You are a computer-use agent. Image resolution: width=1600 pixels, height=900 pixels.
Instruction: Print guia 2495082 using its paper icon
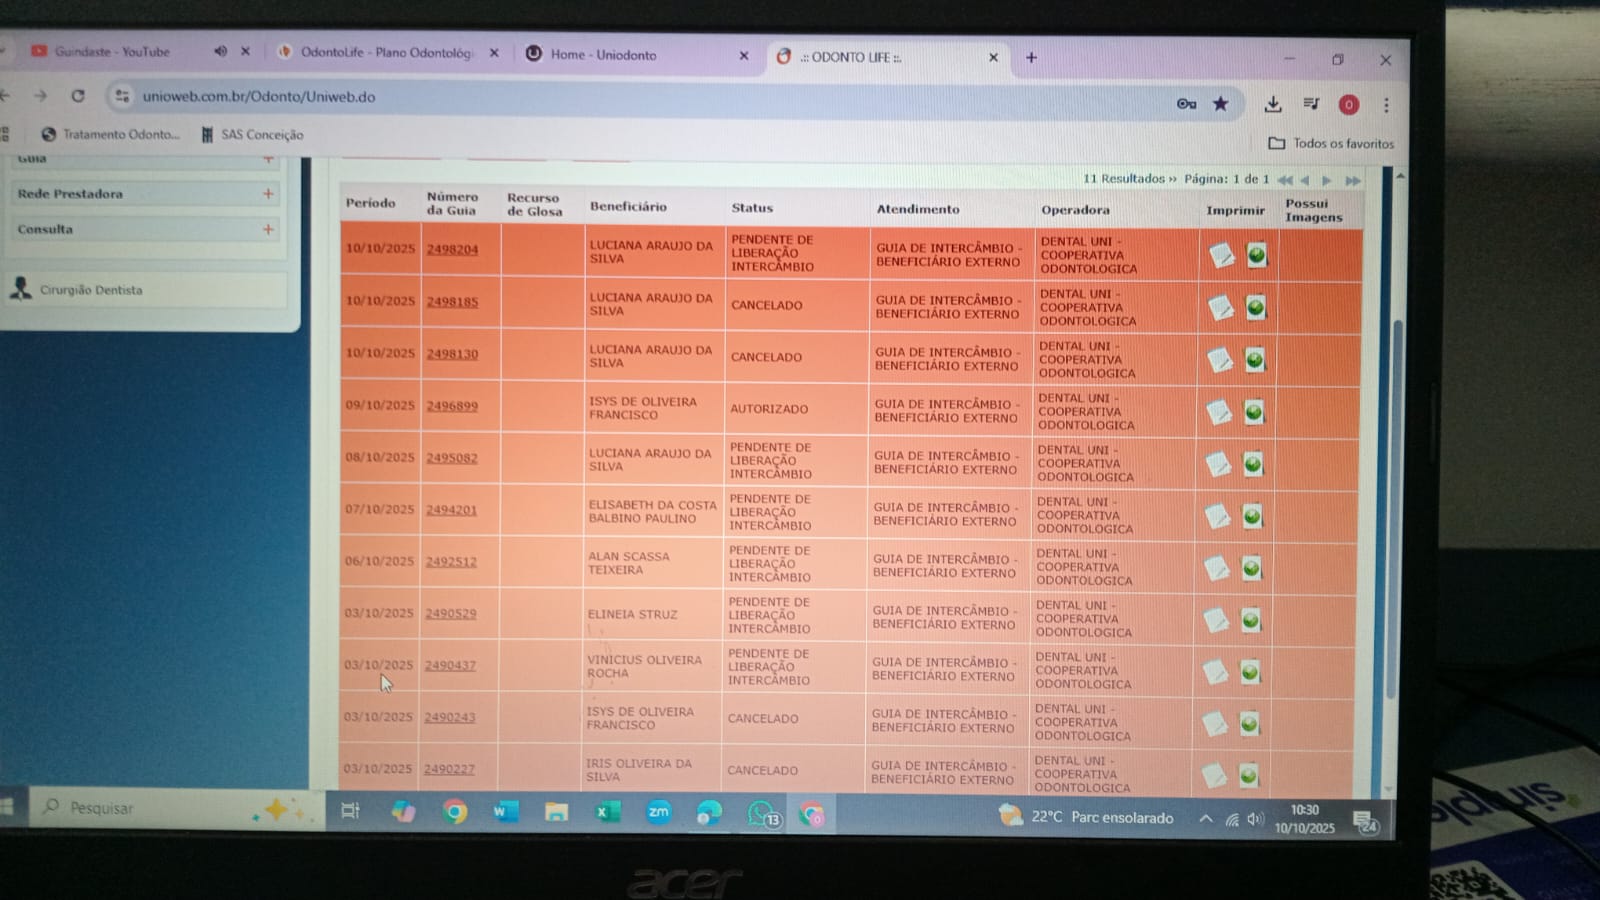click(x=1218, y=463)
